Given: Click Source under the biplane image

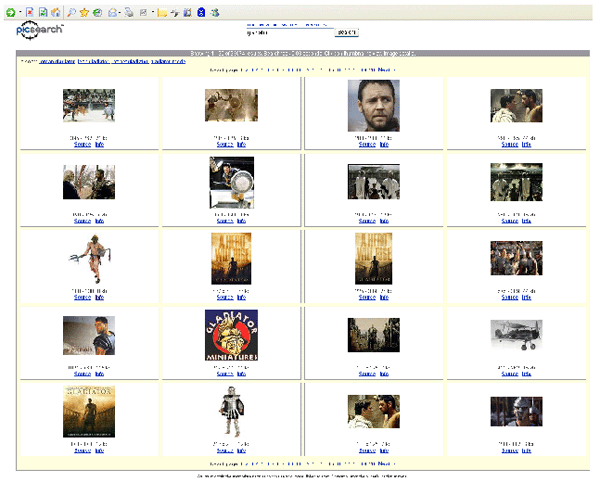Looking at the screenshot, I should coord(510,374).
